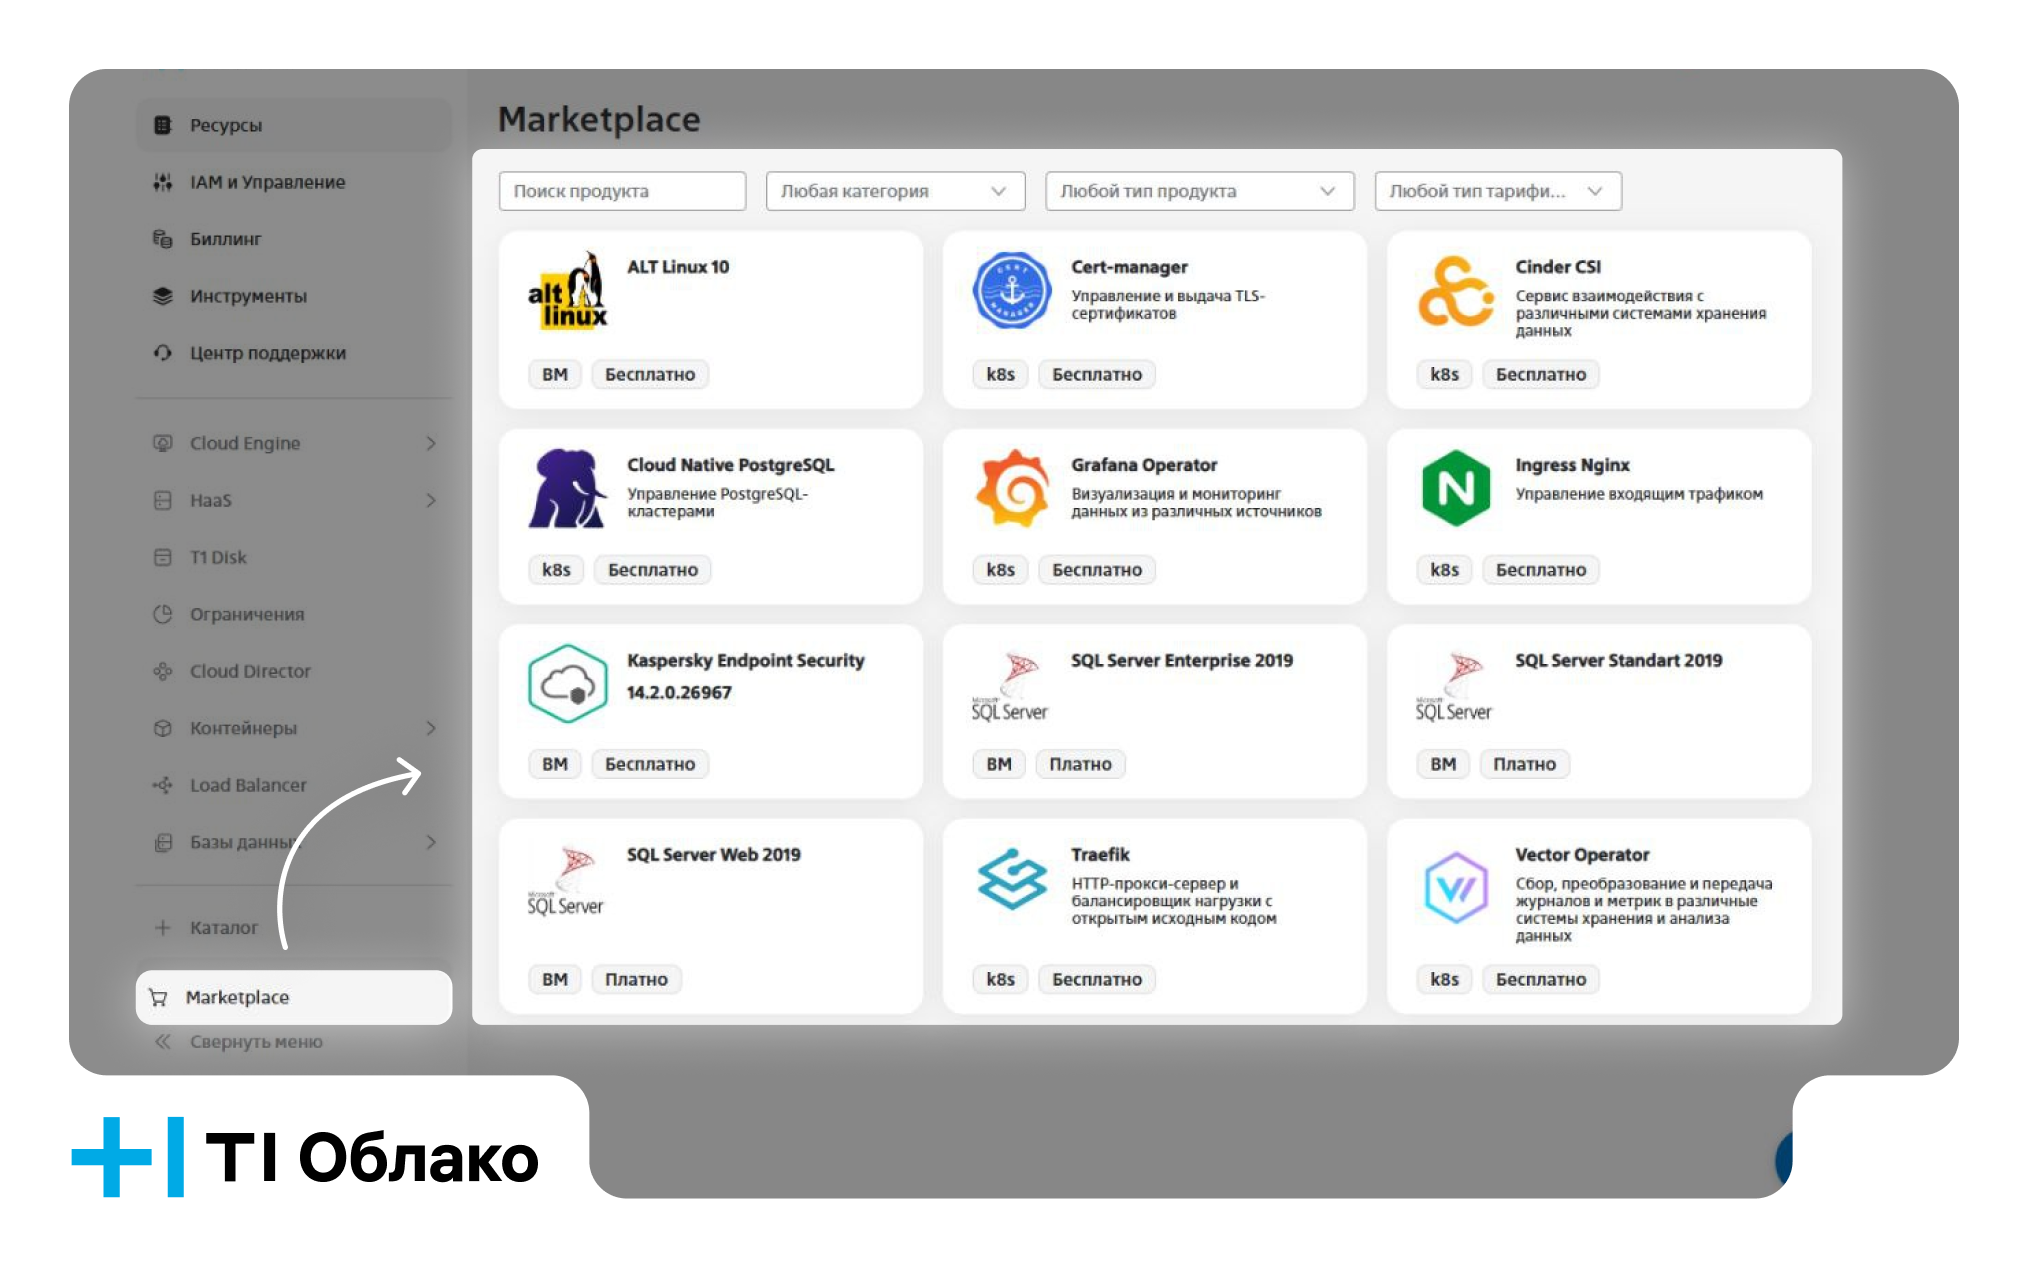Click the Поиск продукта search field

point(622,191)
